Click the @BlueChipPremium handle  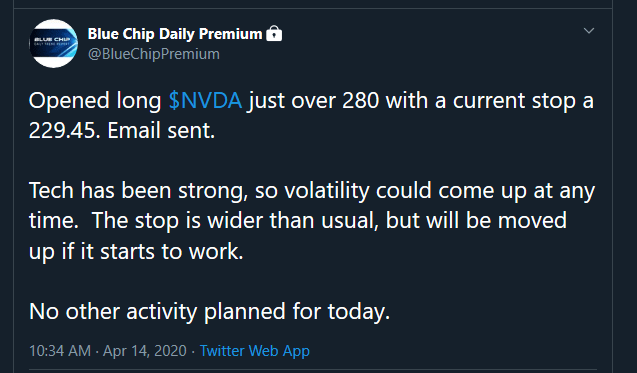(154, 54)
